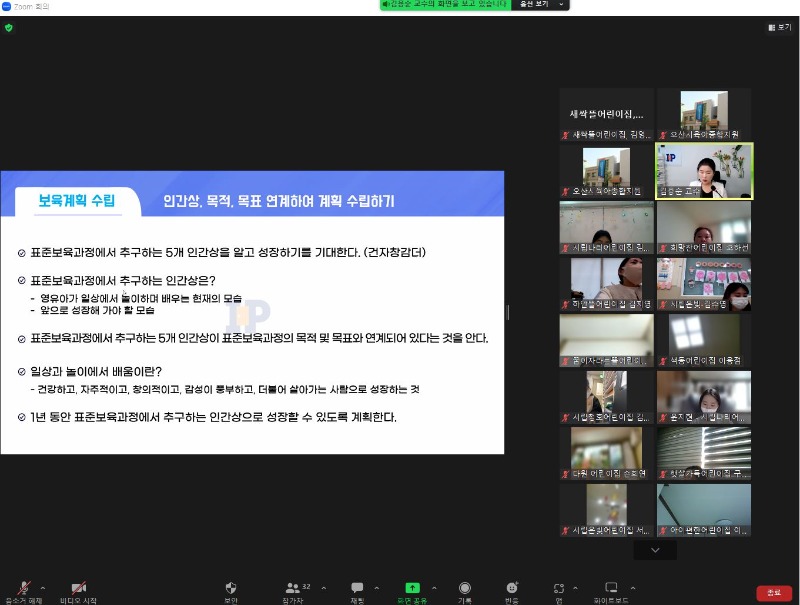The height and width of the screenshot is (605, 800).
Task: Click the green Share Screen (화면 공유) icon
Action: click(x=411, y=588)
